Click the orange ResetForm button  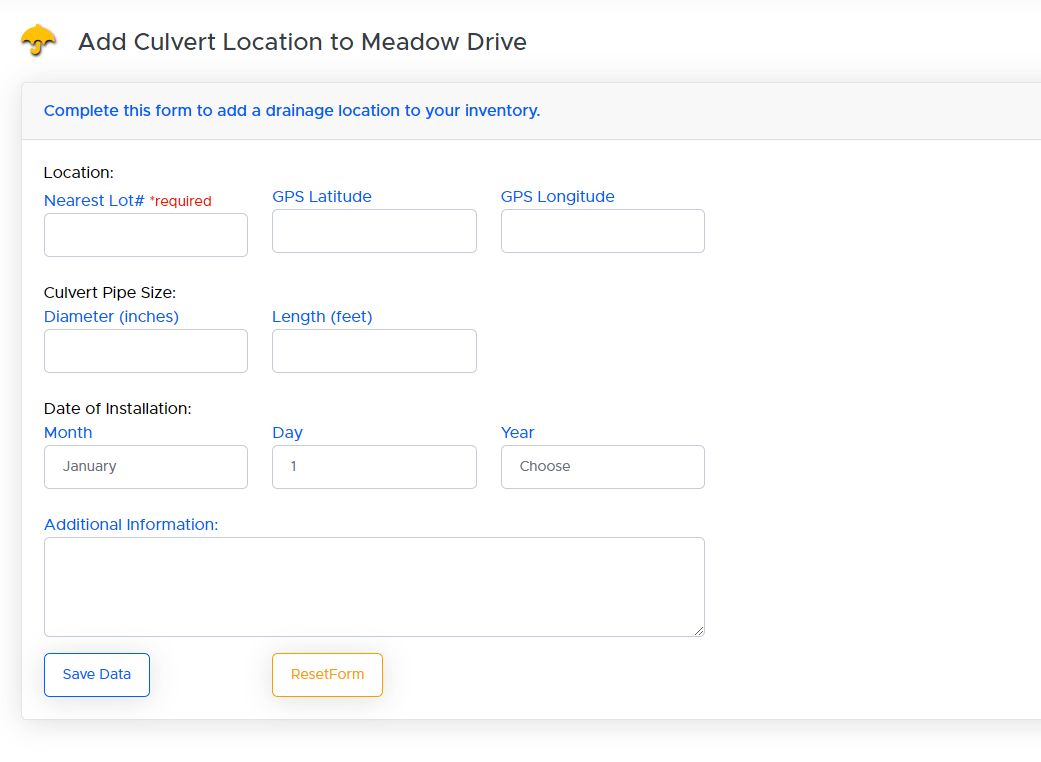click(x=327, y=675)
